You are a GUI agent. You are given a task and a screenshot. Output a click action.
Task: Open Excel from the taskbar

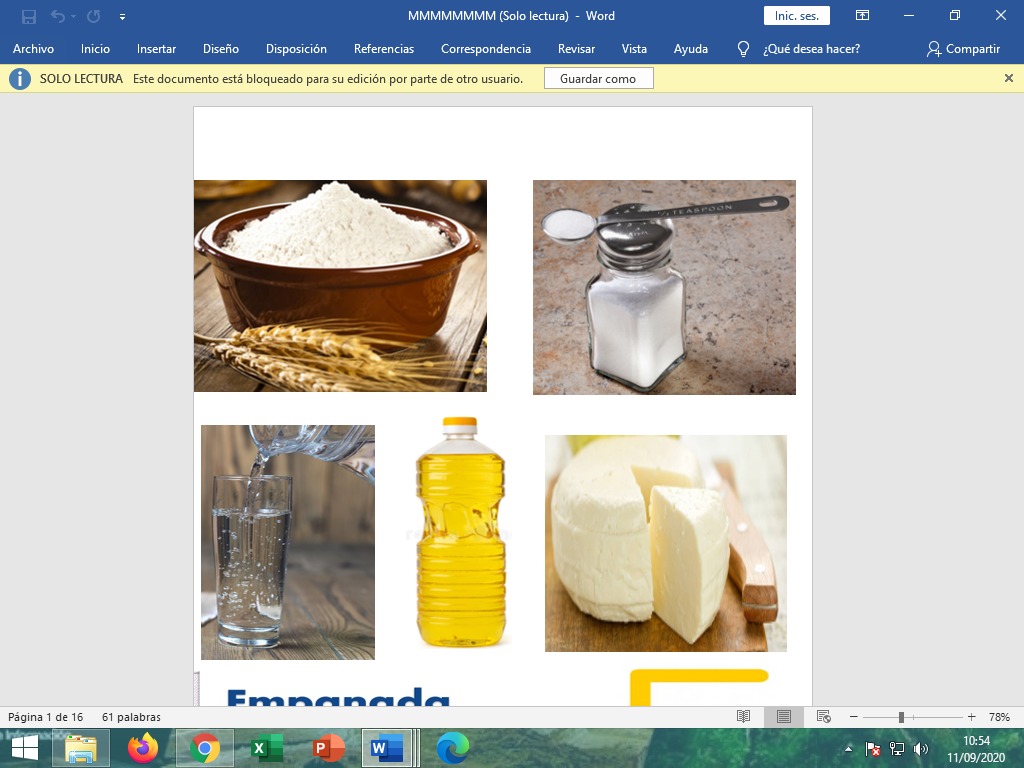click(x=266, y=748)
